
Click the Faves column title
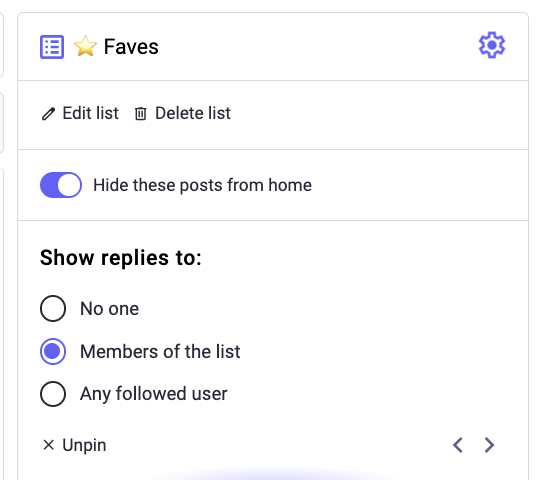(x=131, y=46)
